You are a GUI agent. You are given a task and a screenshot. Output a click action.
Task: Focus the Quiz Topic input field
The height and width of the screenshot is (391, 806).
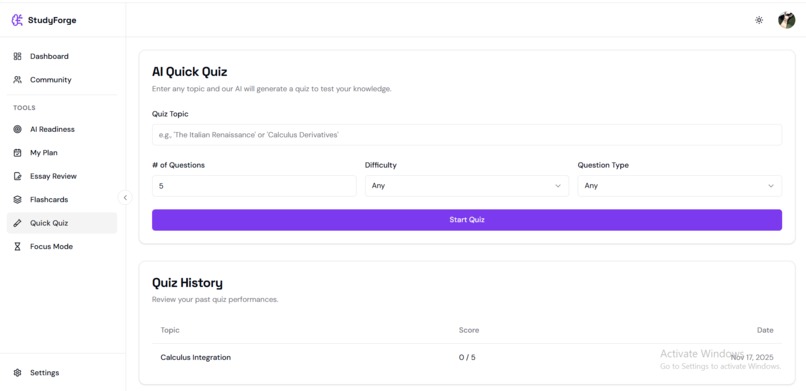pyautogui.click(x=467, y=135)
